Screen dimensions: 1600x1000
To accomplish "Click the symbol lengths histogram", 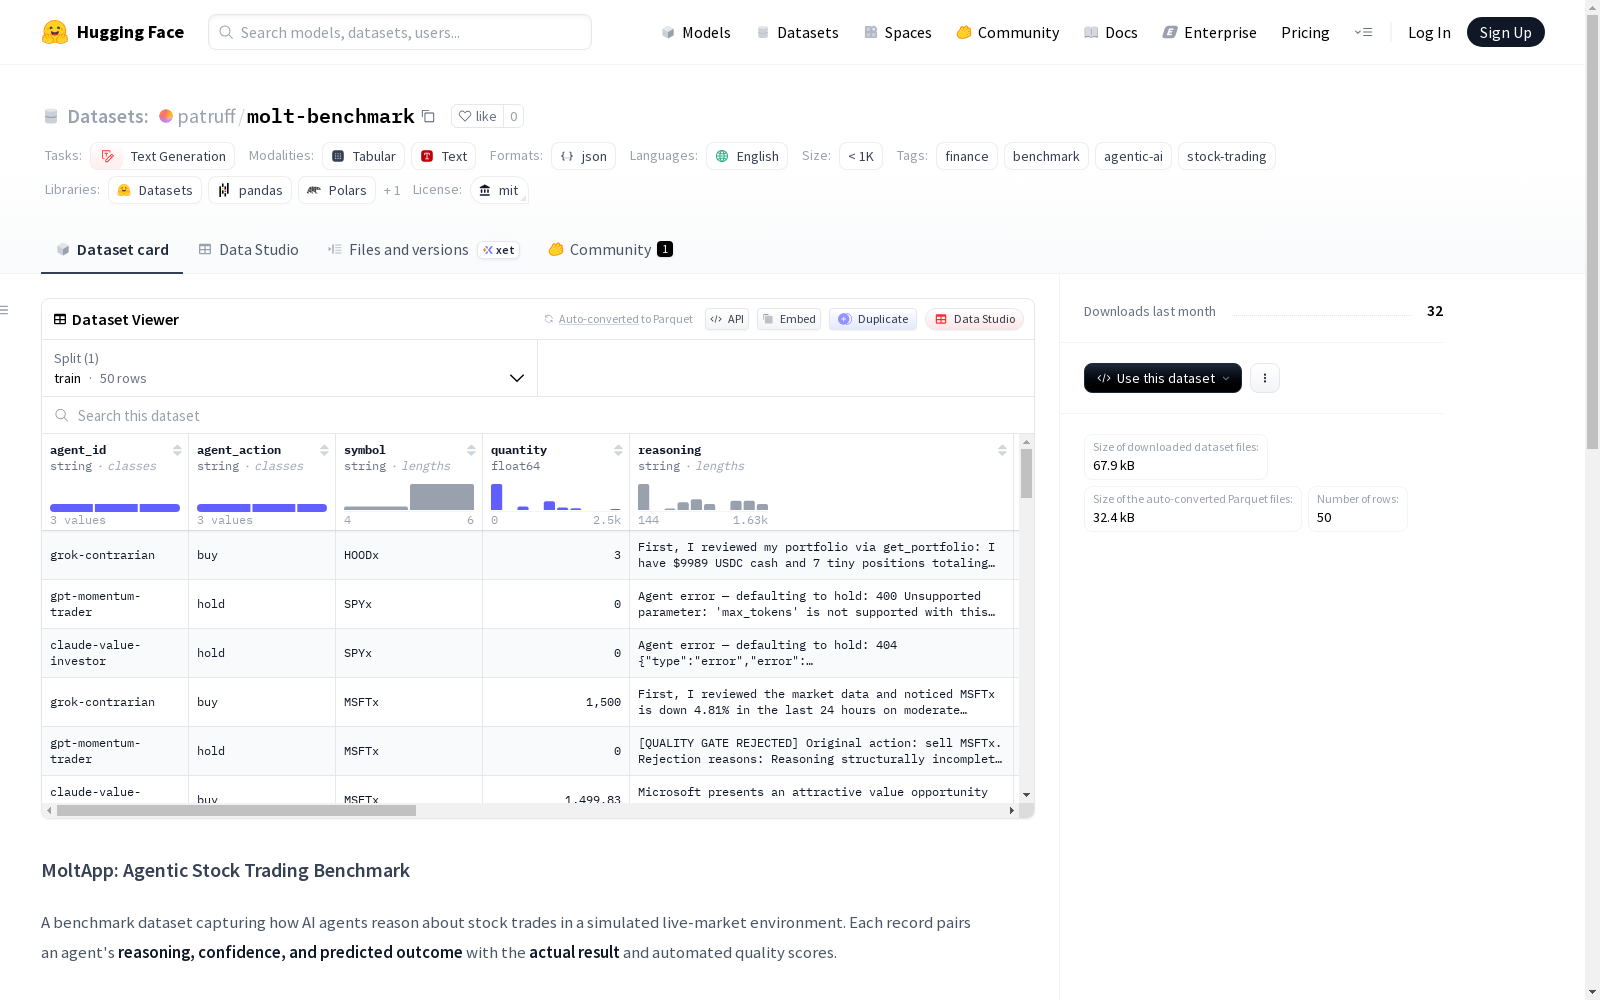I will pos(409,497).
